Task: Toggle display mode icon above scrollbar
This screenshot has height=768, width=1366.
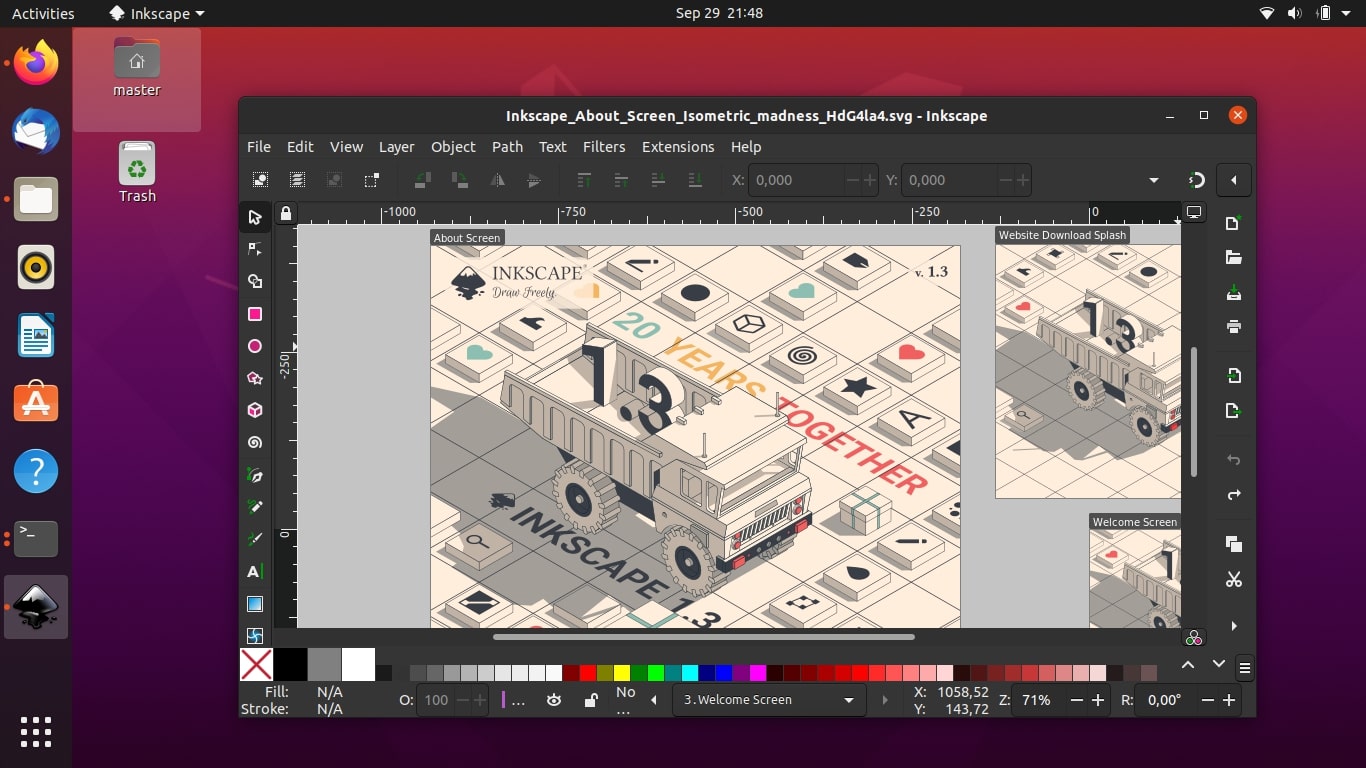Action: click(1194, 213)
